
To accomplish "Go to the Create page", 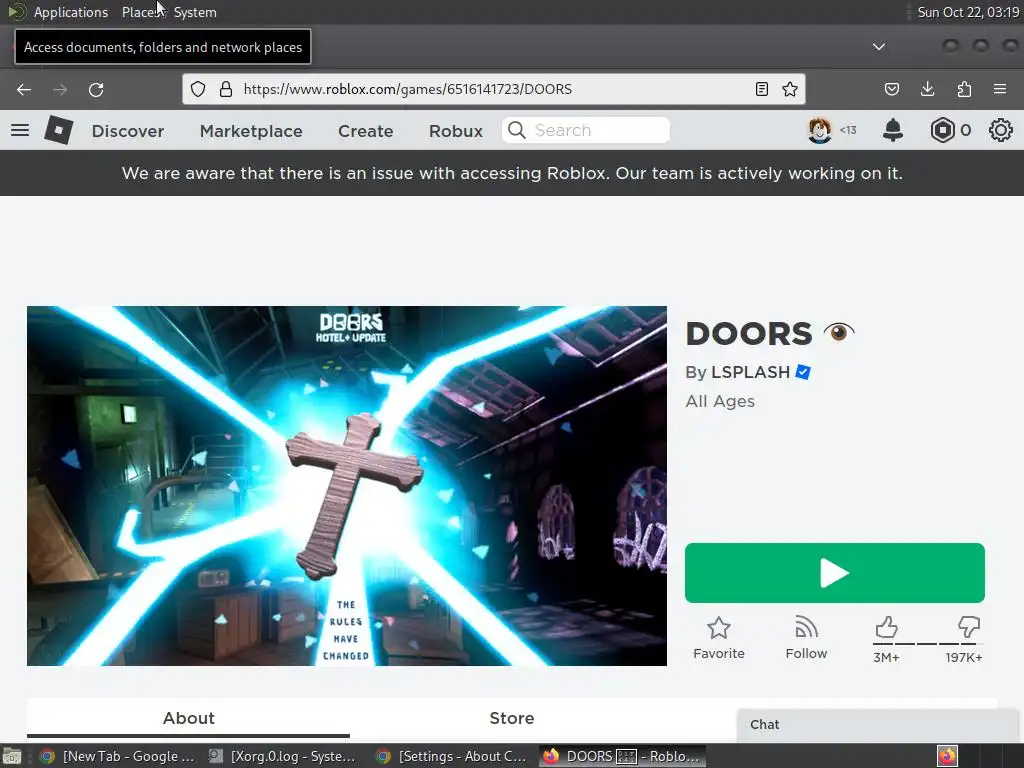I will (366, 131).
